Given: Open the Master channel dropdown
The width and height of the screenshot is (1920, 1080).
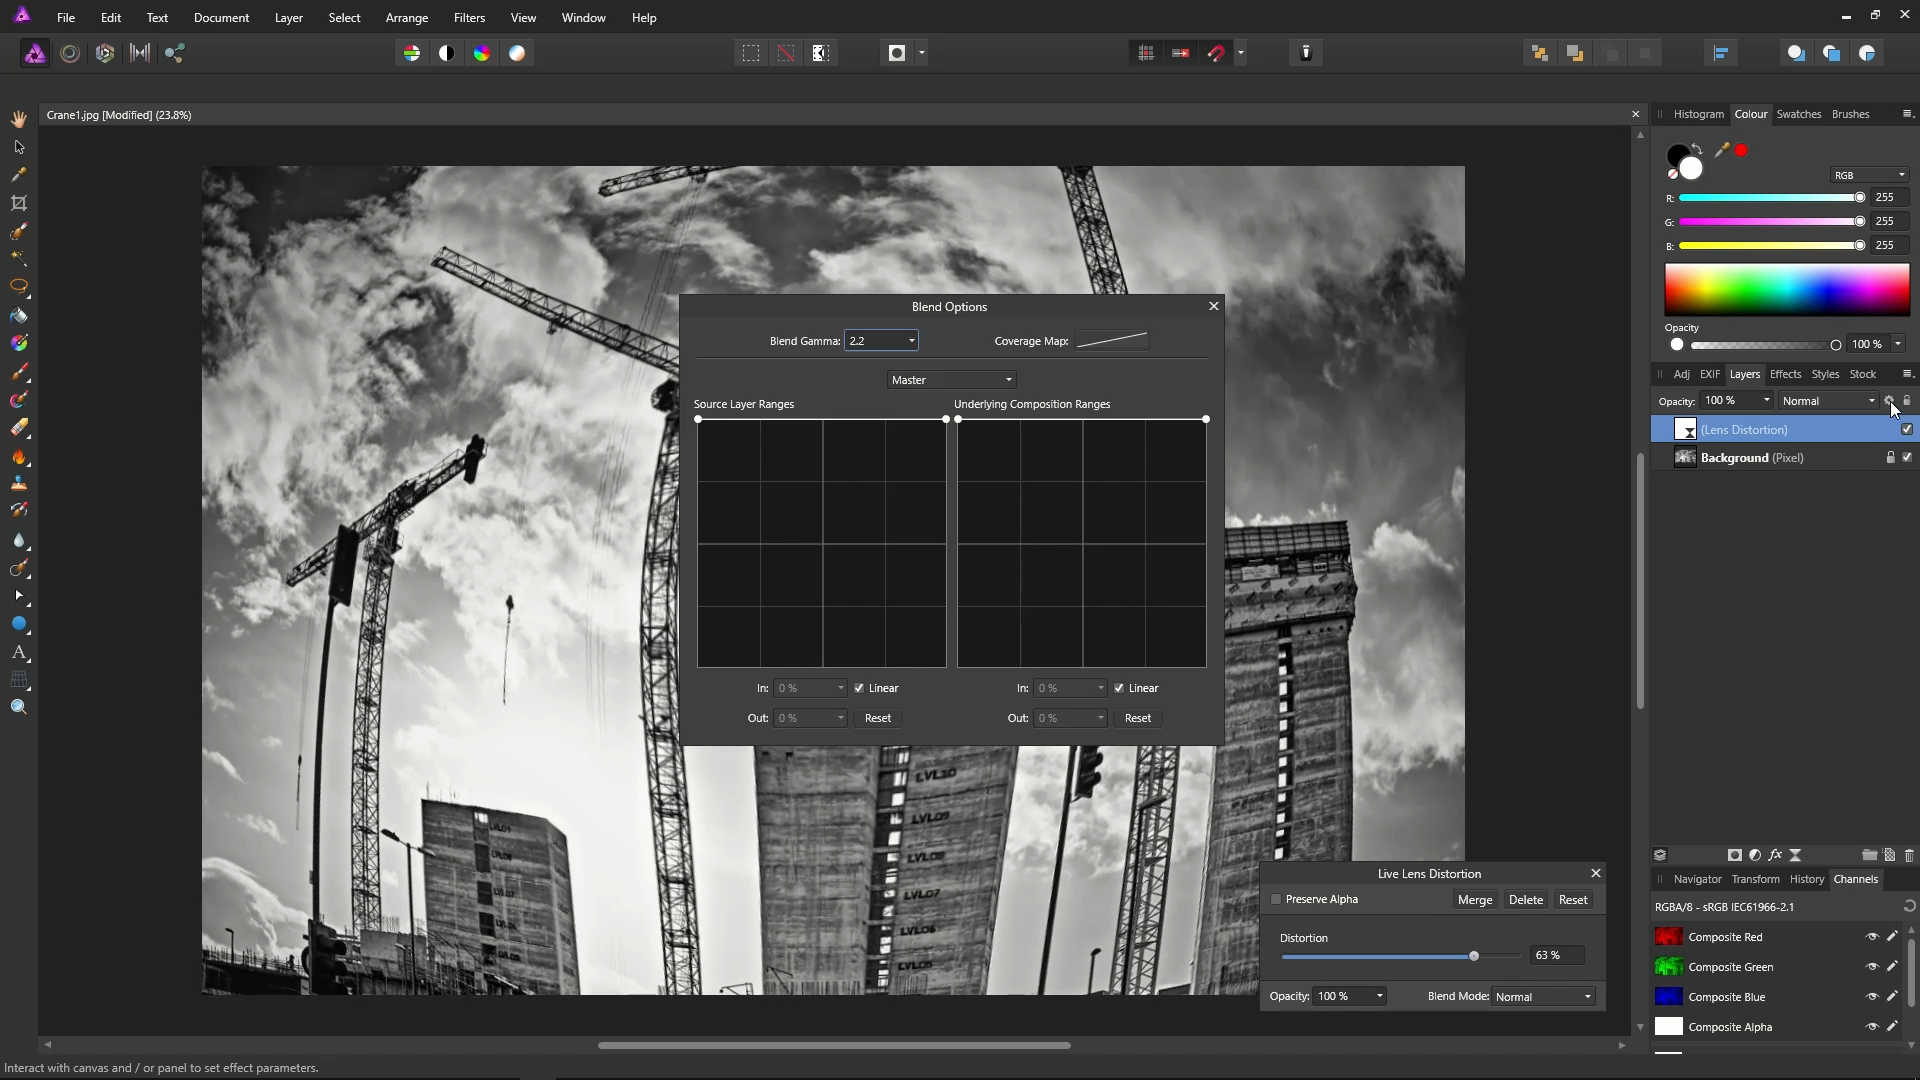Looking at the screenshot, I should (x=951, y=380).
